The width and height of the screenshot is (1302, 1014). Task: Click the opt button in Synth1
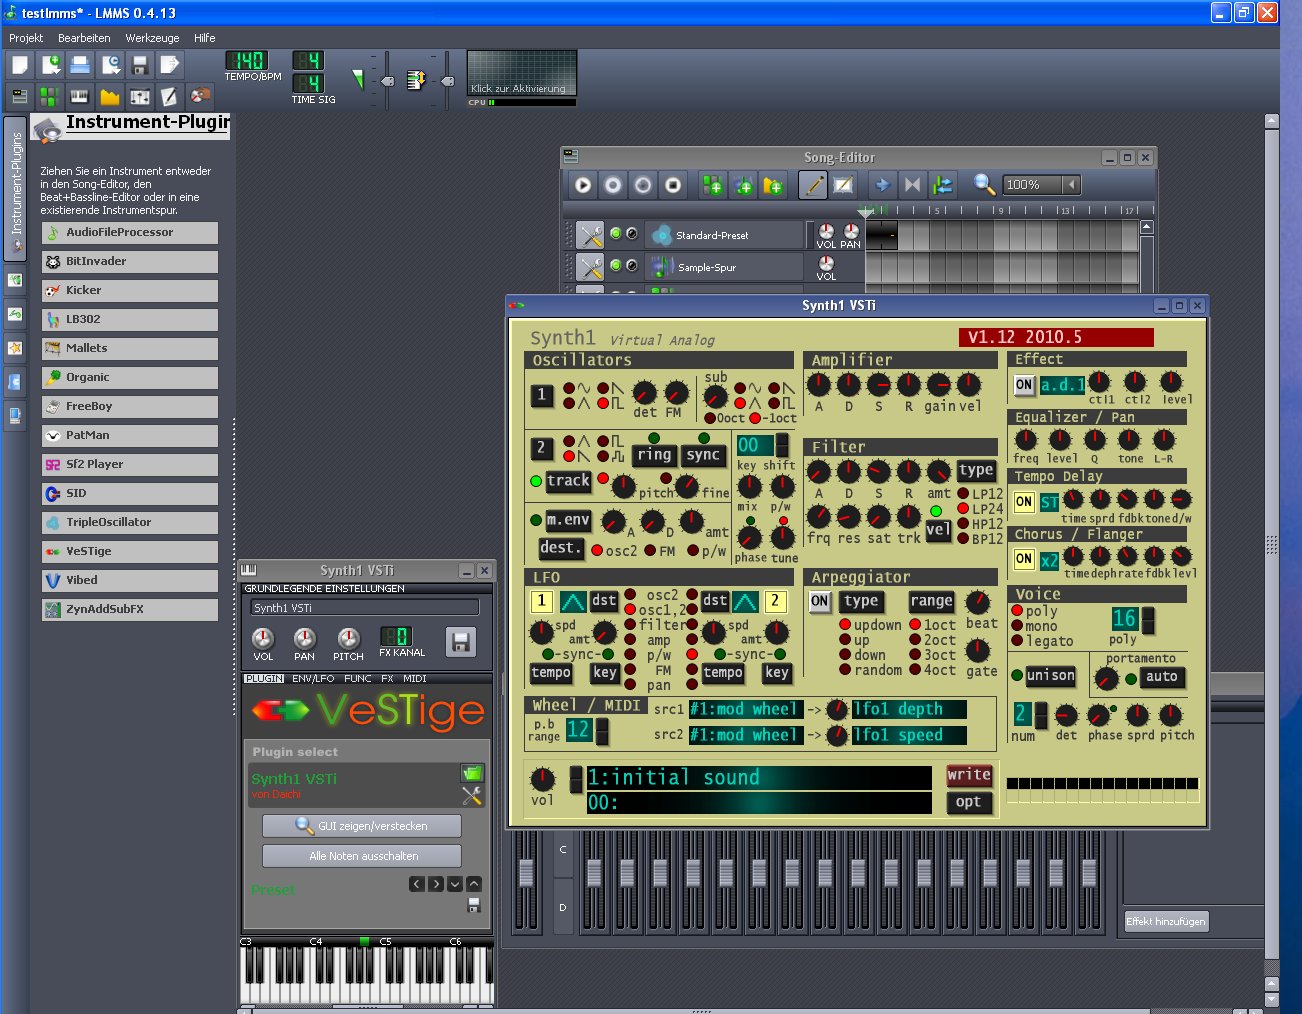pos(969,802)
